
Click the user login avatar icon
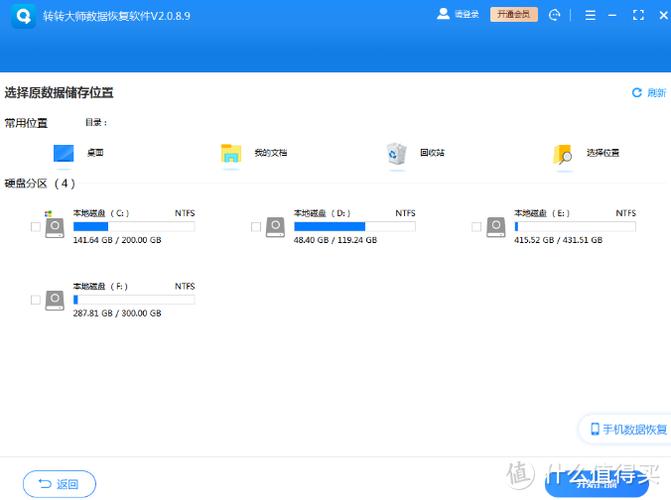point(443,14)
